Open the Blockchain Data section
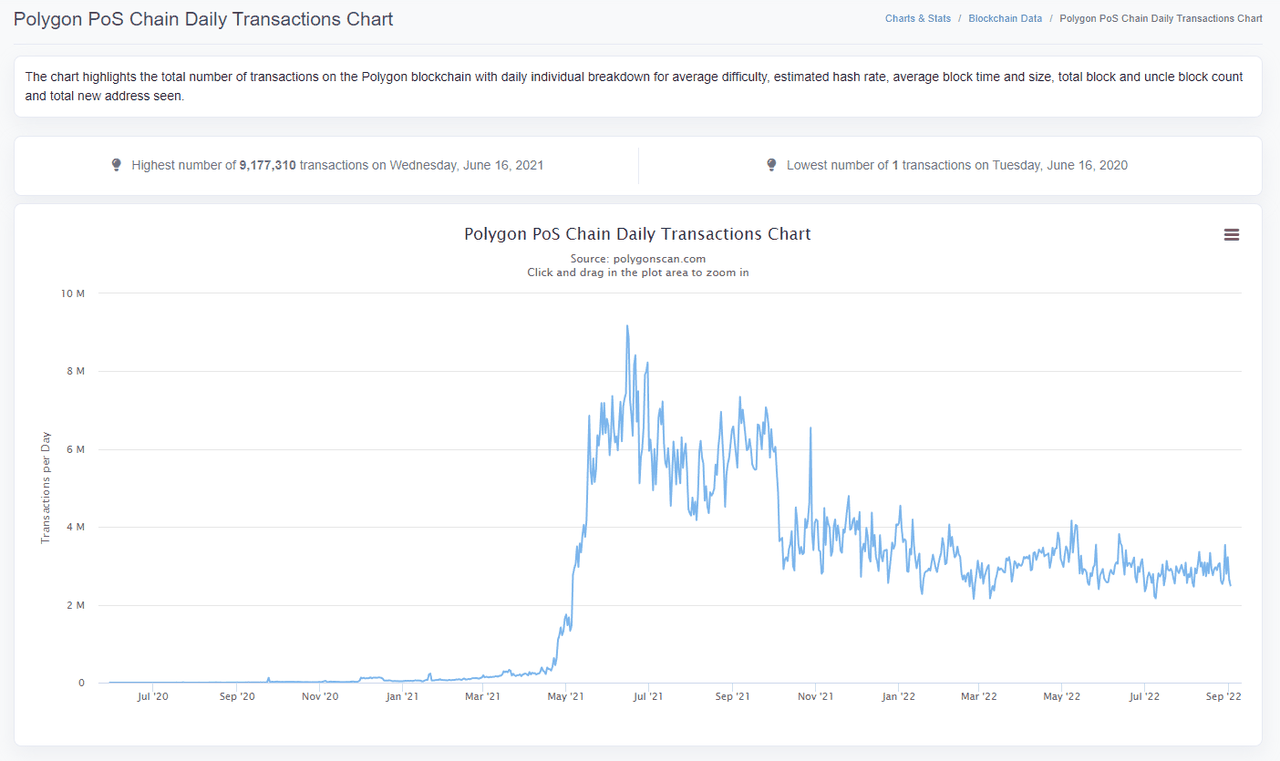Viewport: 1280px width, 761px height. [x=1005, y=18]
